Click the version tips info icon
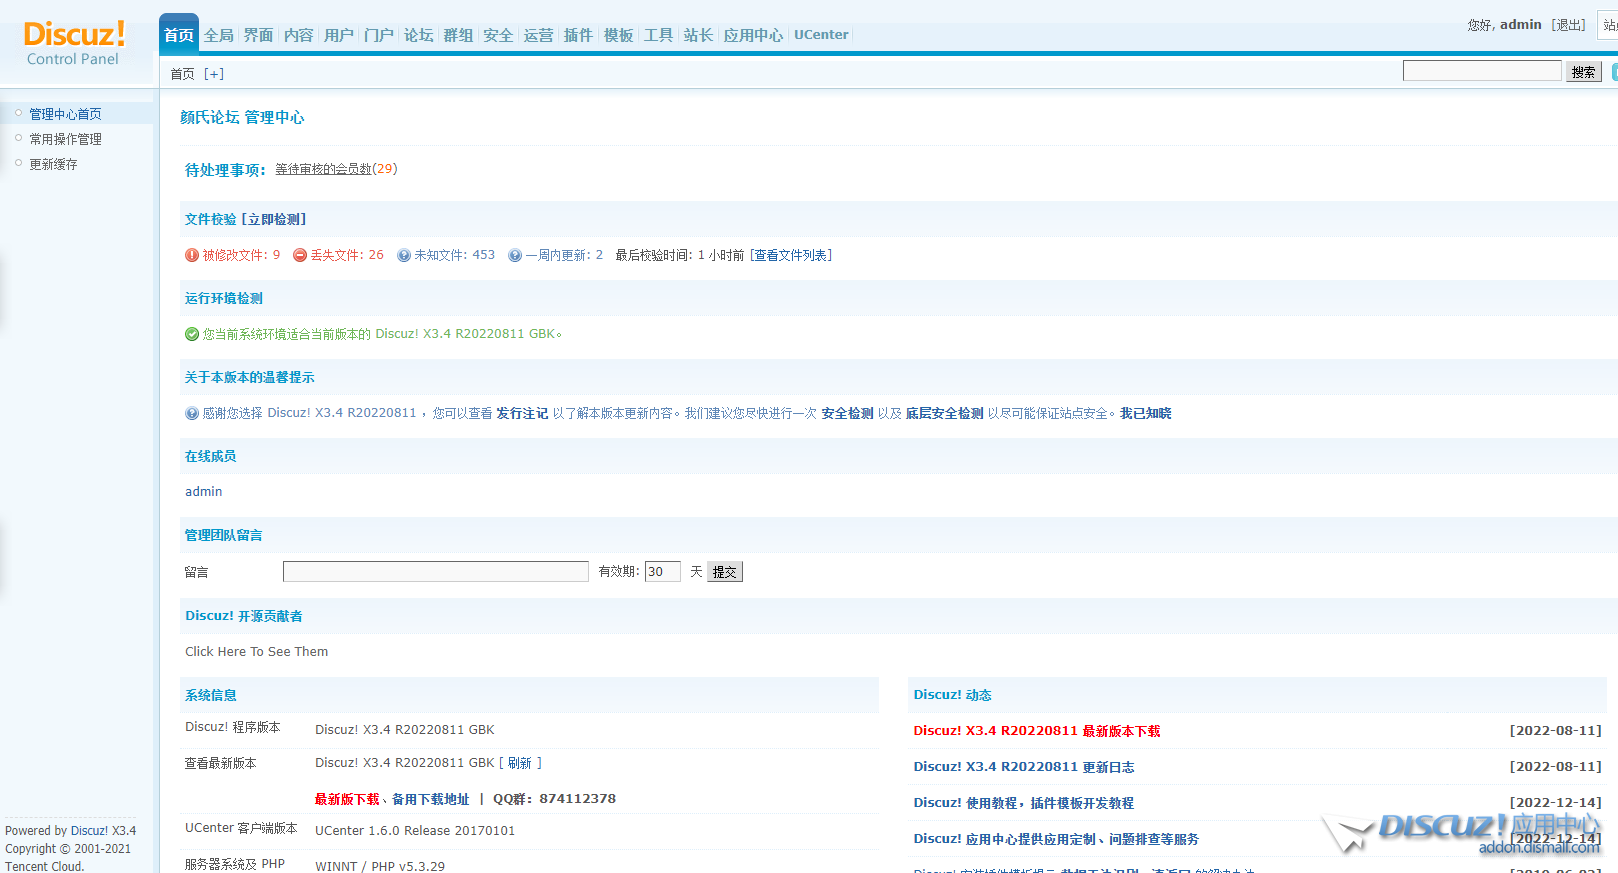Image resolution: width=1618 pixels, height=873 pixels. (x=192, y=413)
